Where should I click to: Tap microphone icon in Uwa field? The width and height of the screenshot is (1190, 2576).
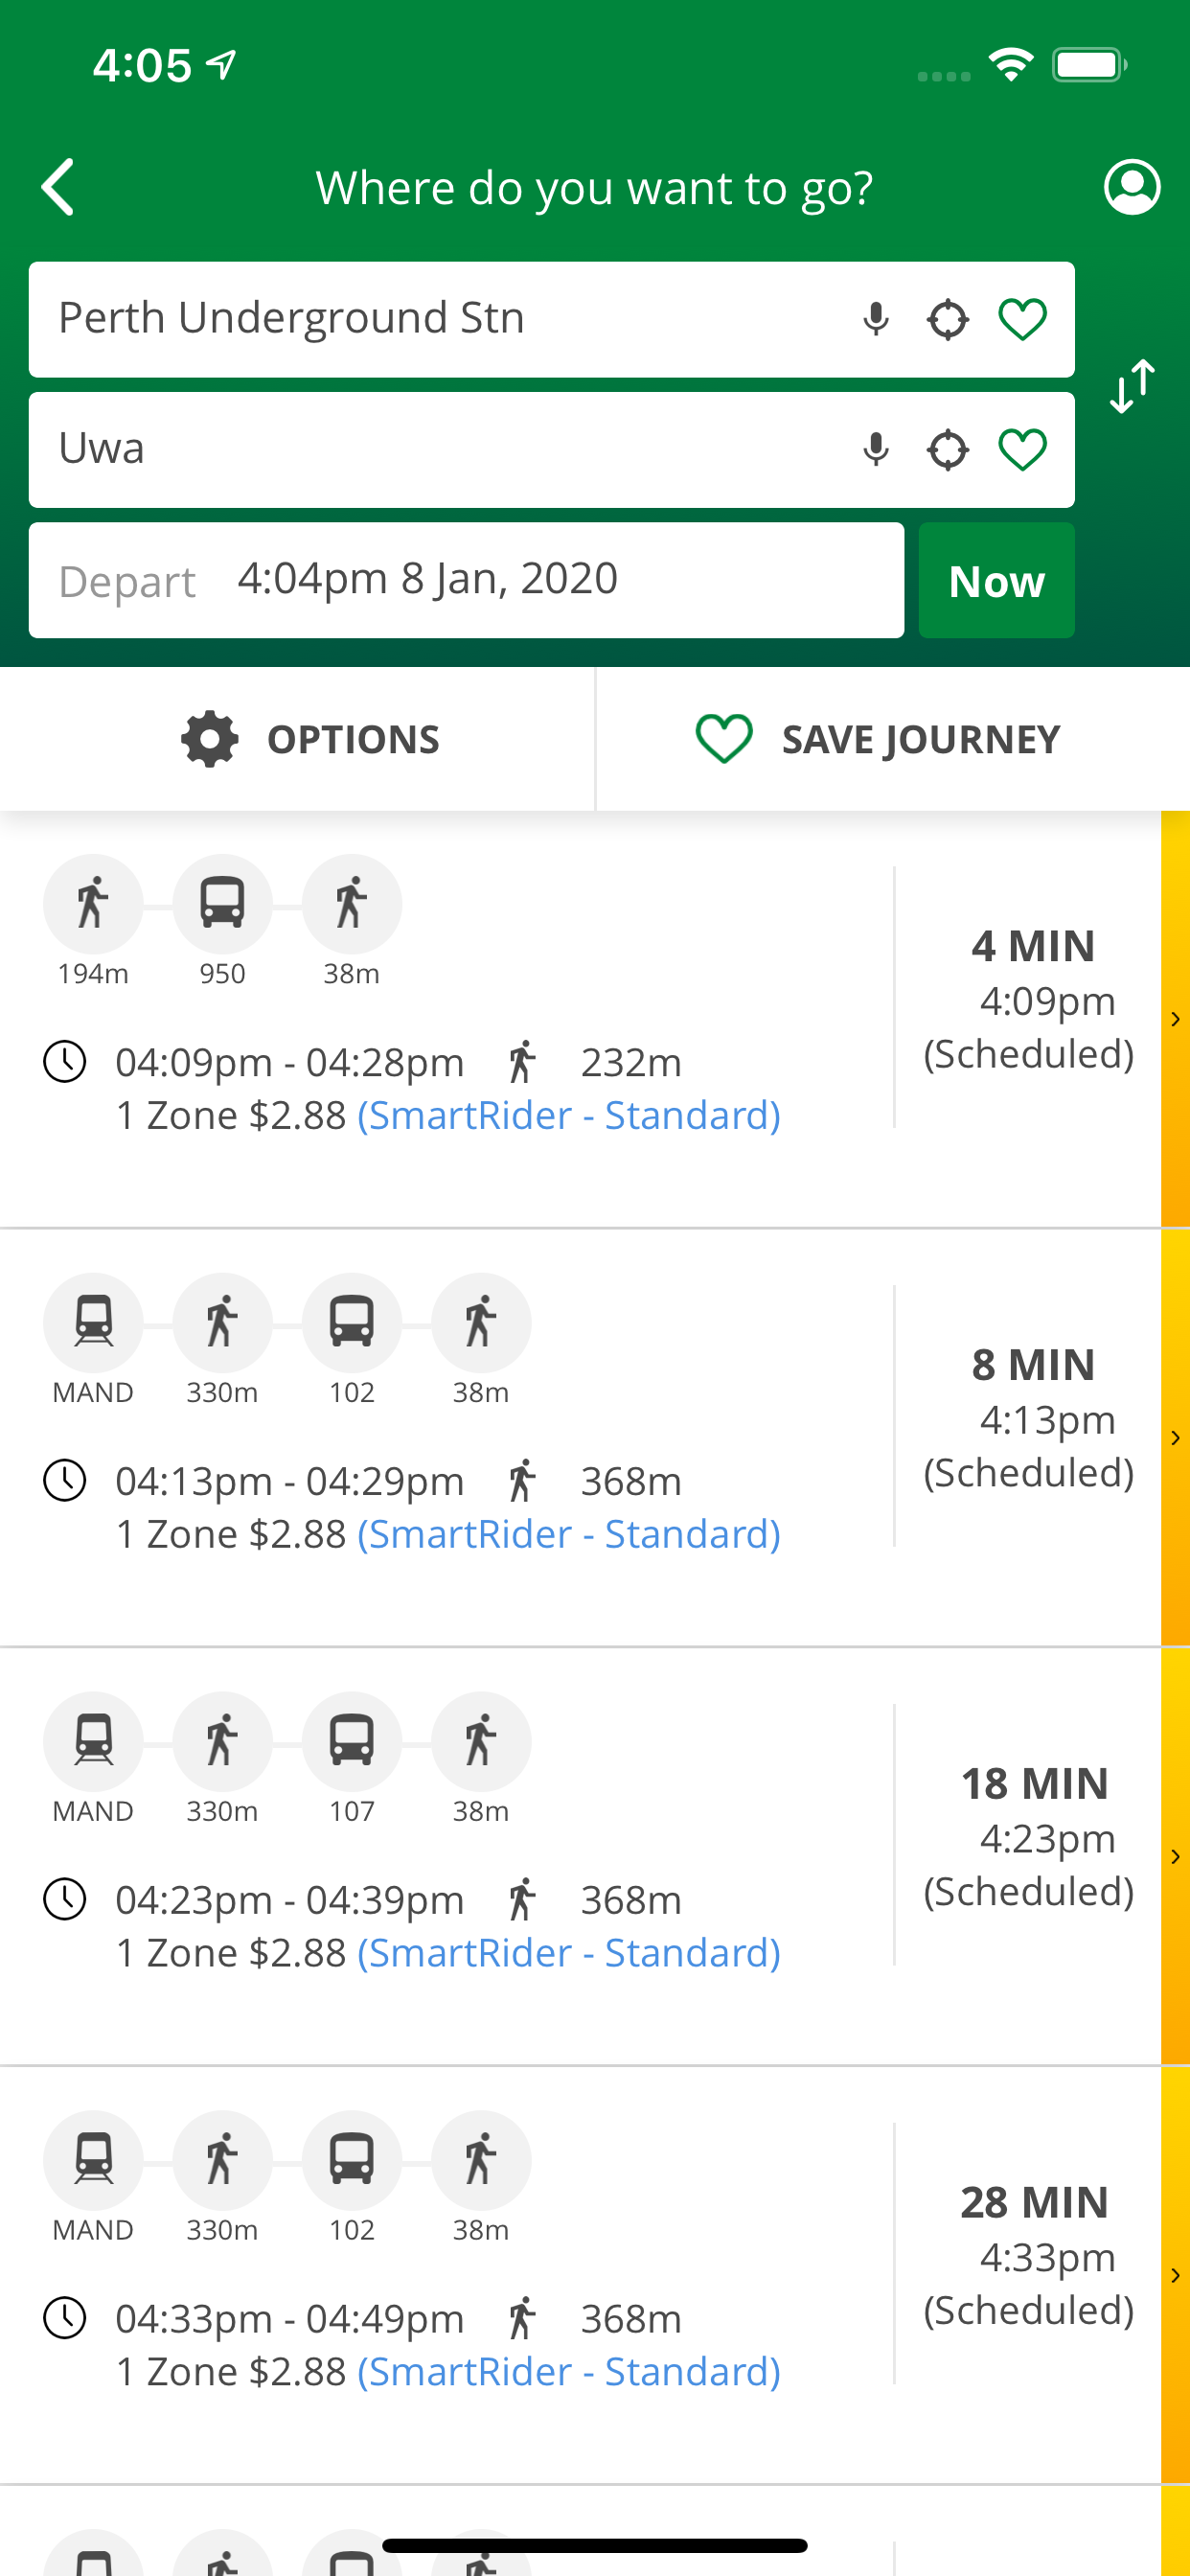[x=875, y=450]
